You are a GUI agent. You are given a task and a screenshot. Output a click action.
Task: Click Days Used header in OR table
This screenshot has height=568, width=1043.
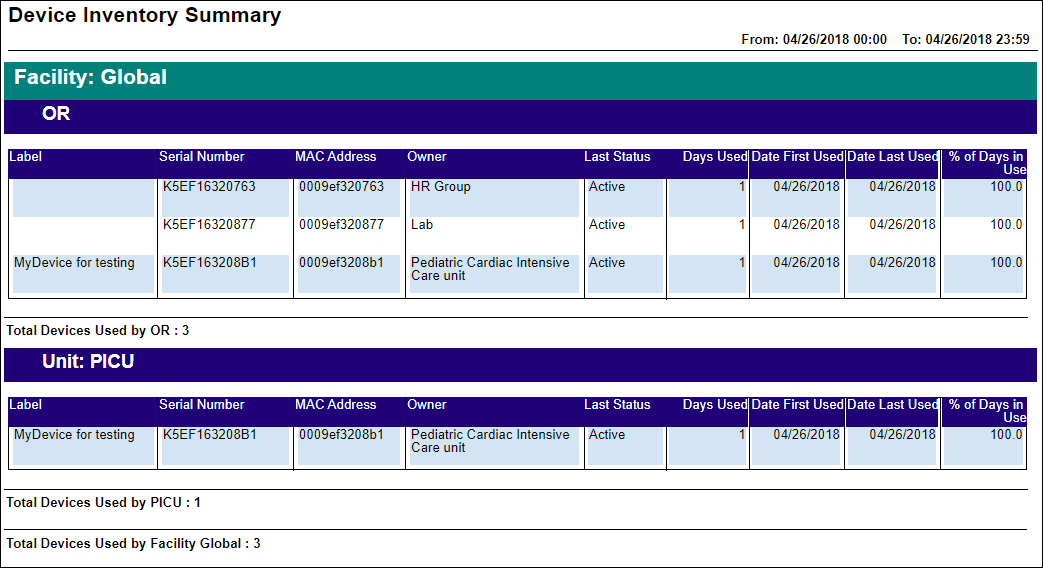715,156
